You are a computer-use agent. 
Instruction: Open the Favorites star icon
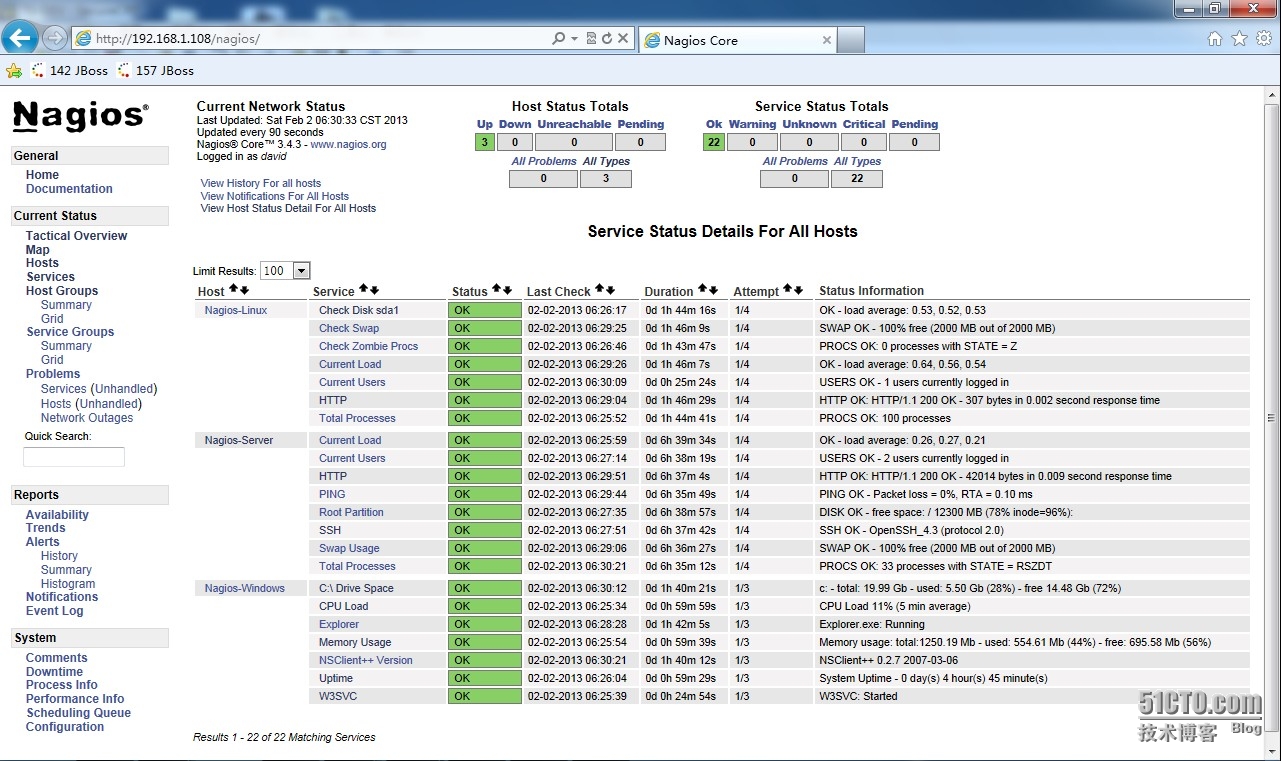[1239, 39]
